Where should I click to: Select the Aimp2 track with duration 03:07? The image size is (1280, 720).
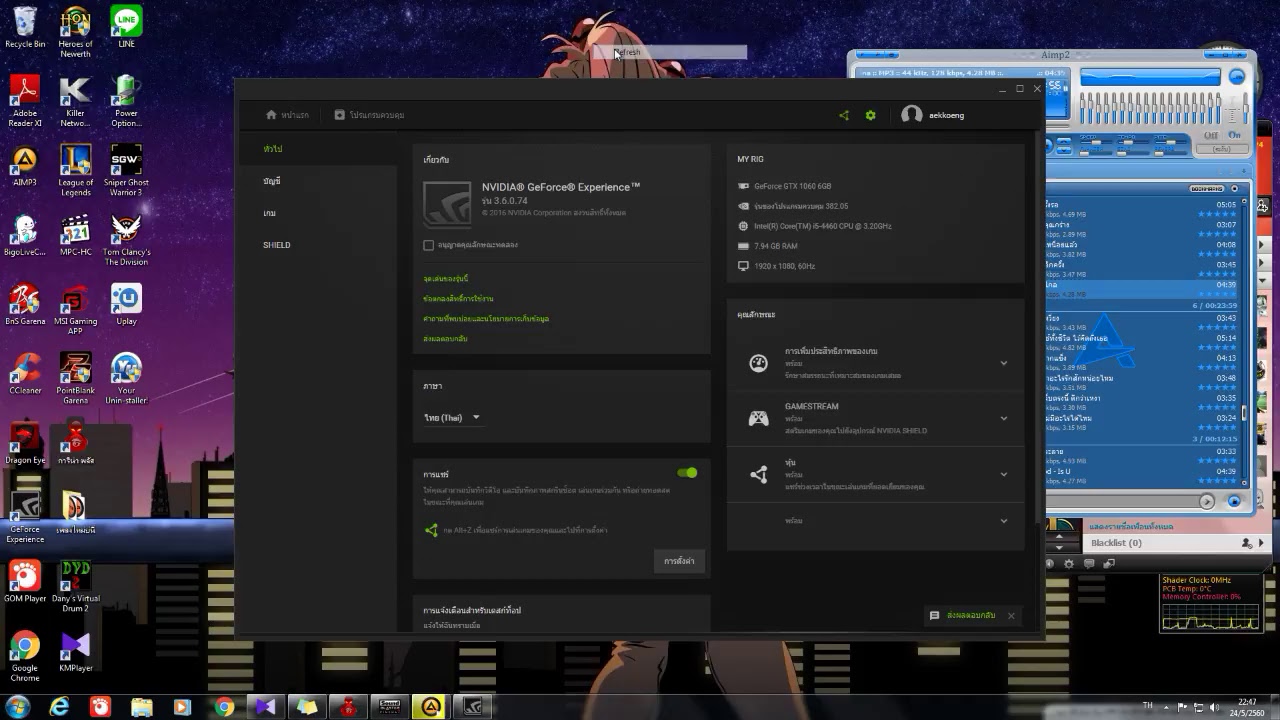[x=1141, y=229]
